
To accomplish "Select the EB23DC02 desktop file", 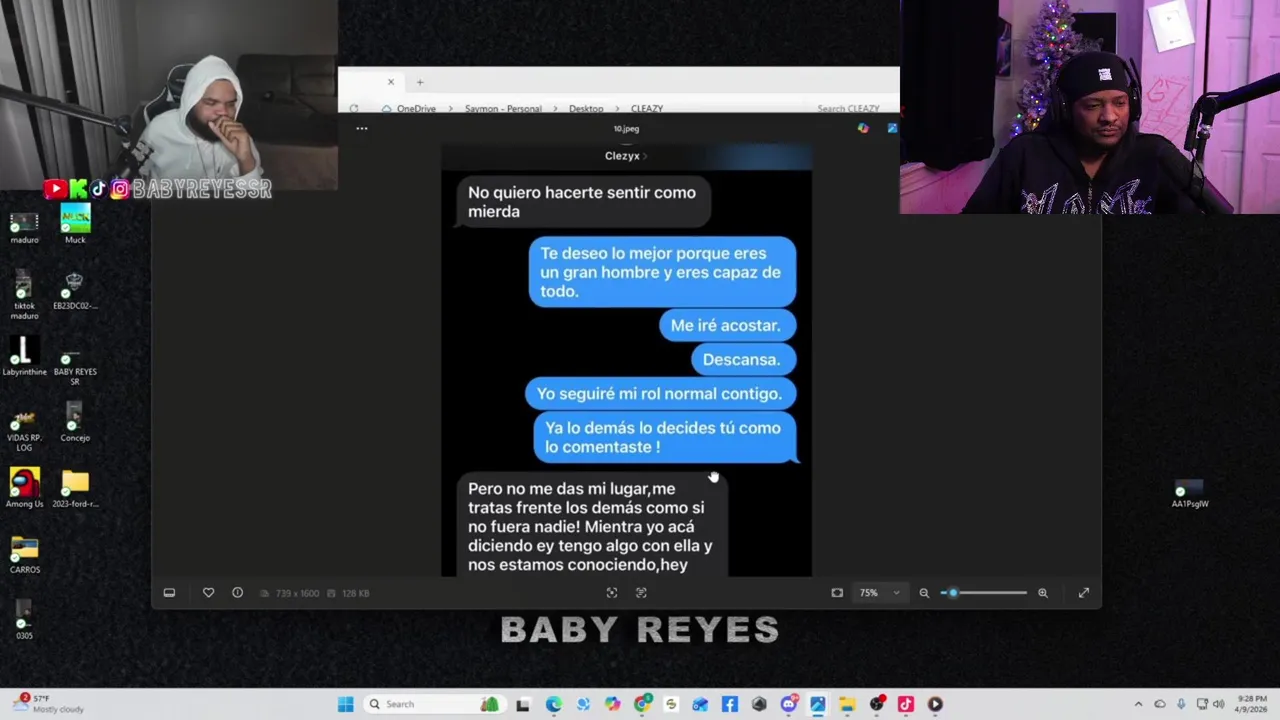I will click(x=75, y=291).
